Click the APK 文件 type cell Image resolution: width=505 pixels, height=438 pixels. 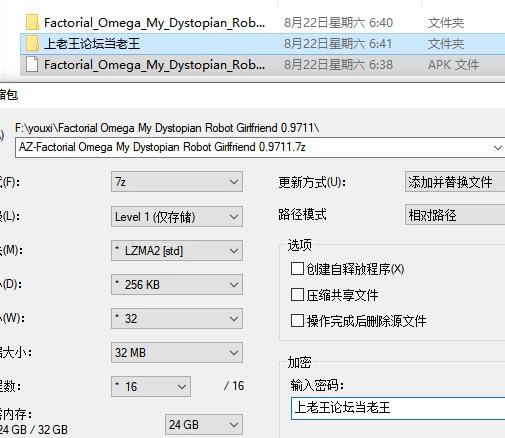tap(453, 65)
